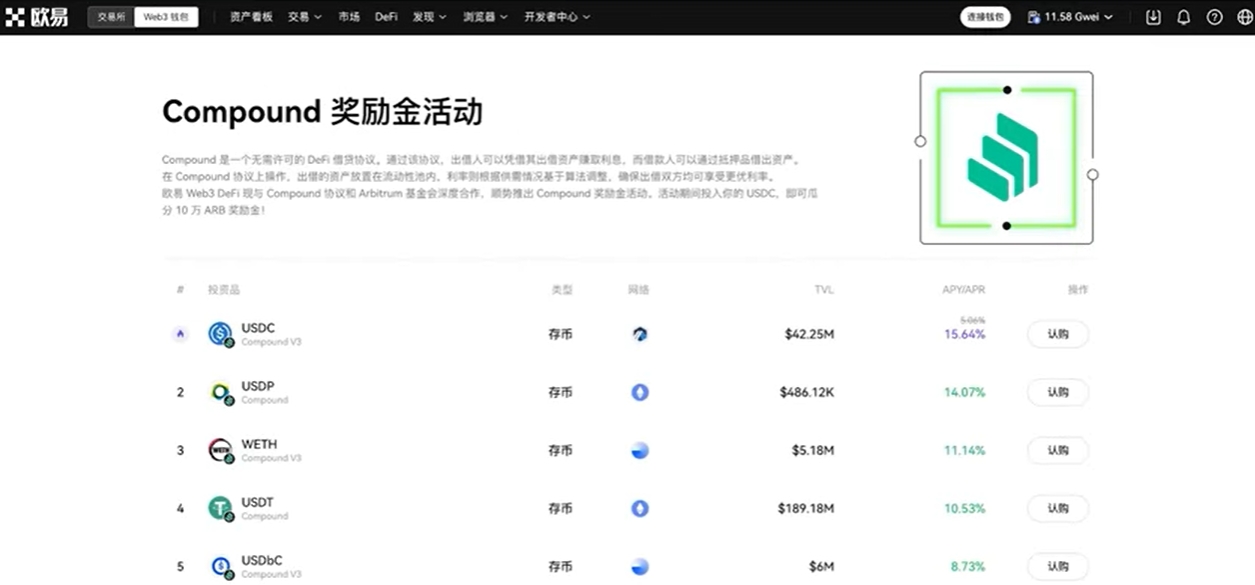Click the USDbC investment name

click(x=262, y=560)
